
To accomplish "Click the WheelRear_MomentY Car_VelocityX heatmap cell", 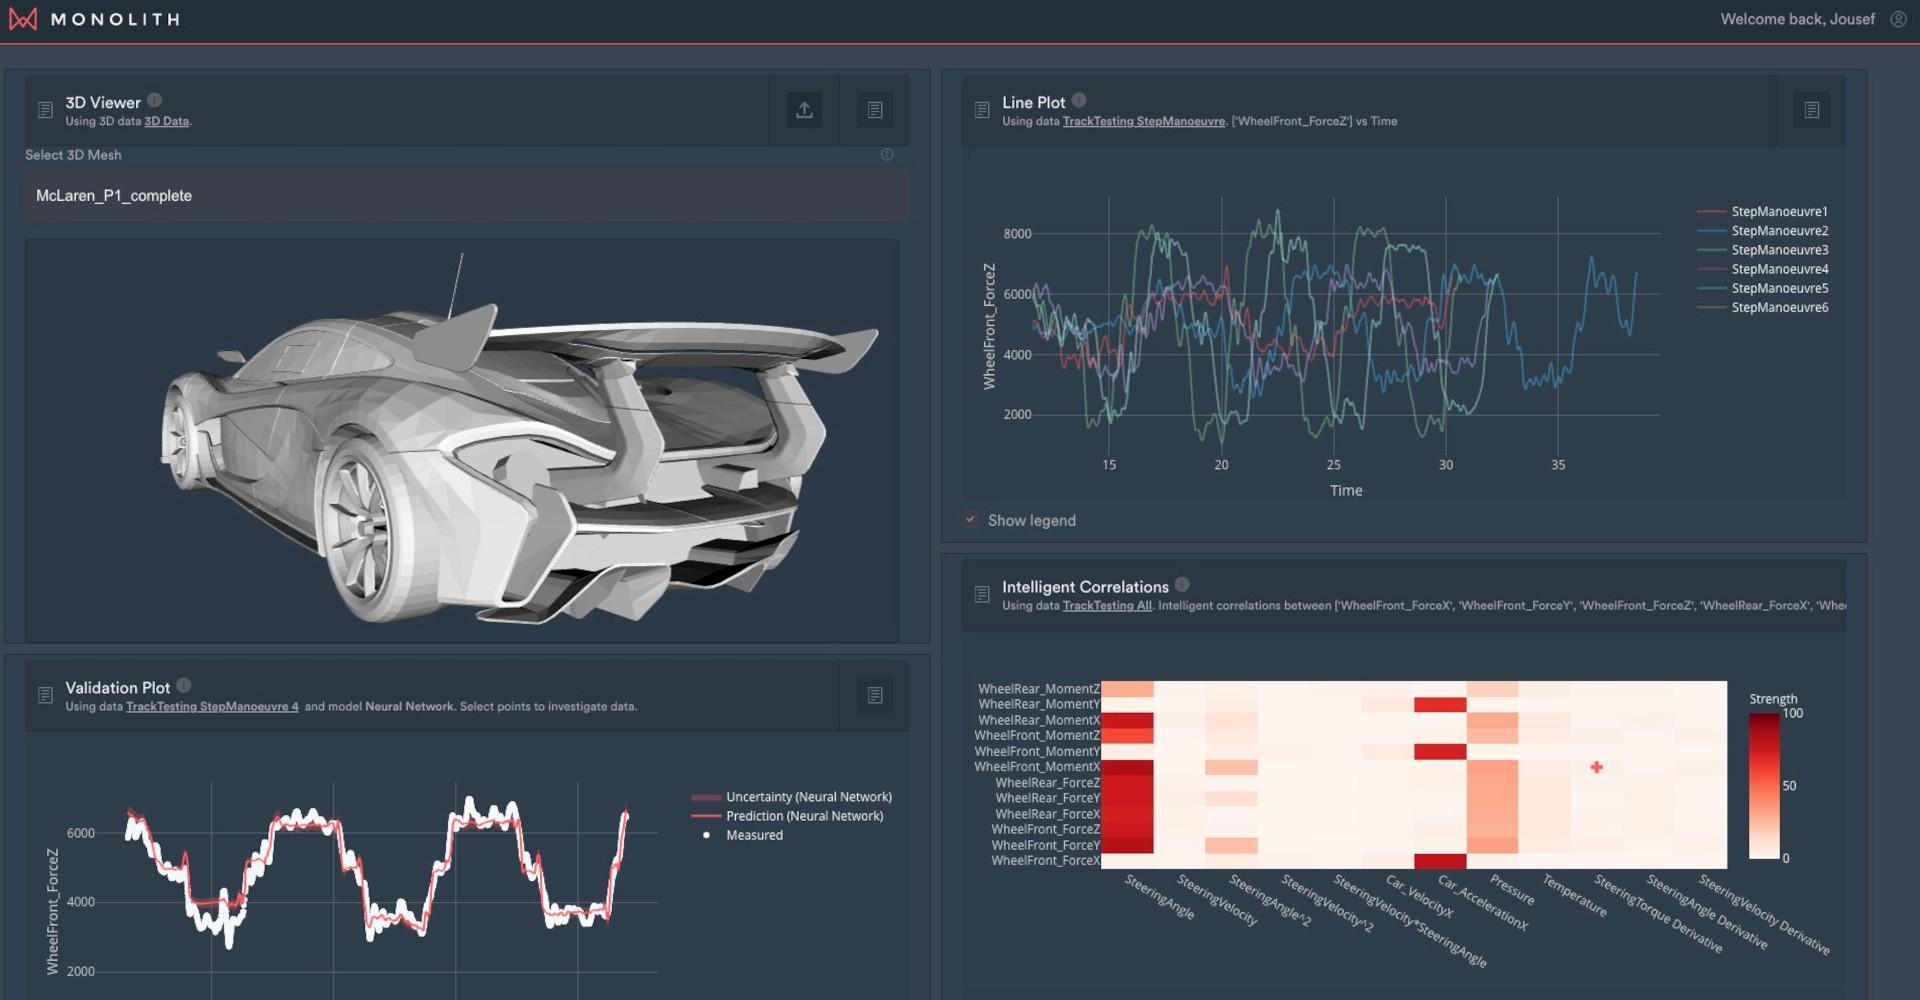I will click(1388, 704).
